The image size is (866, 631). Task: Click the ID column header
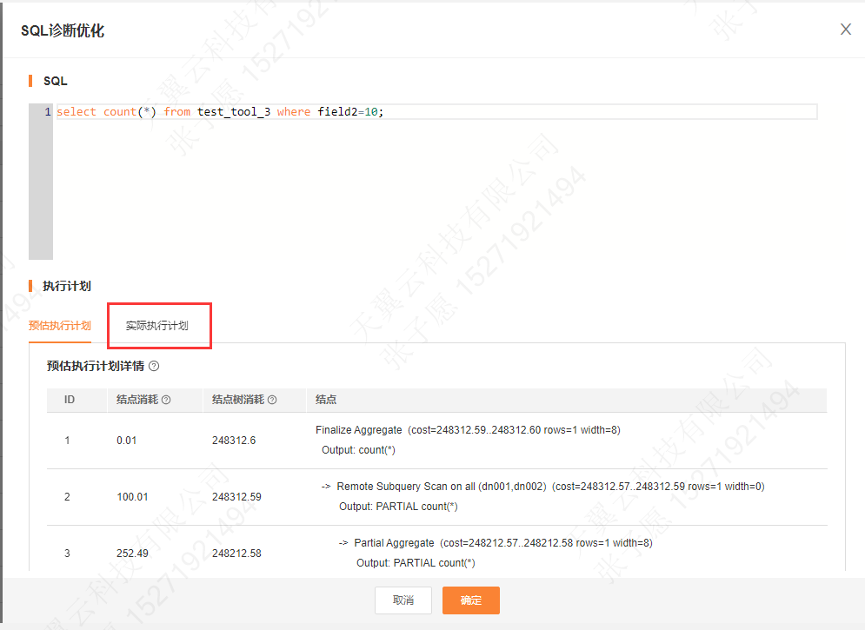click(70, 399)
